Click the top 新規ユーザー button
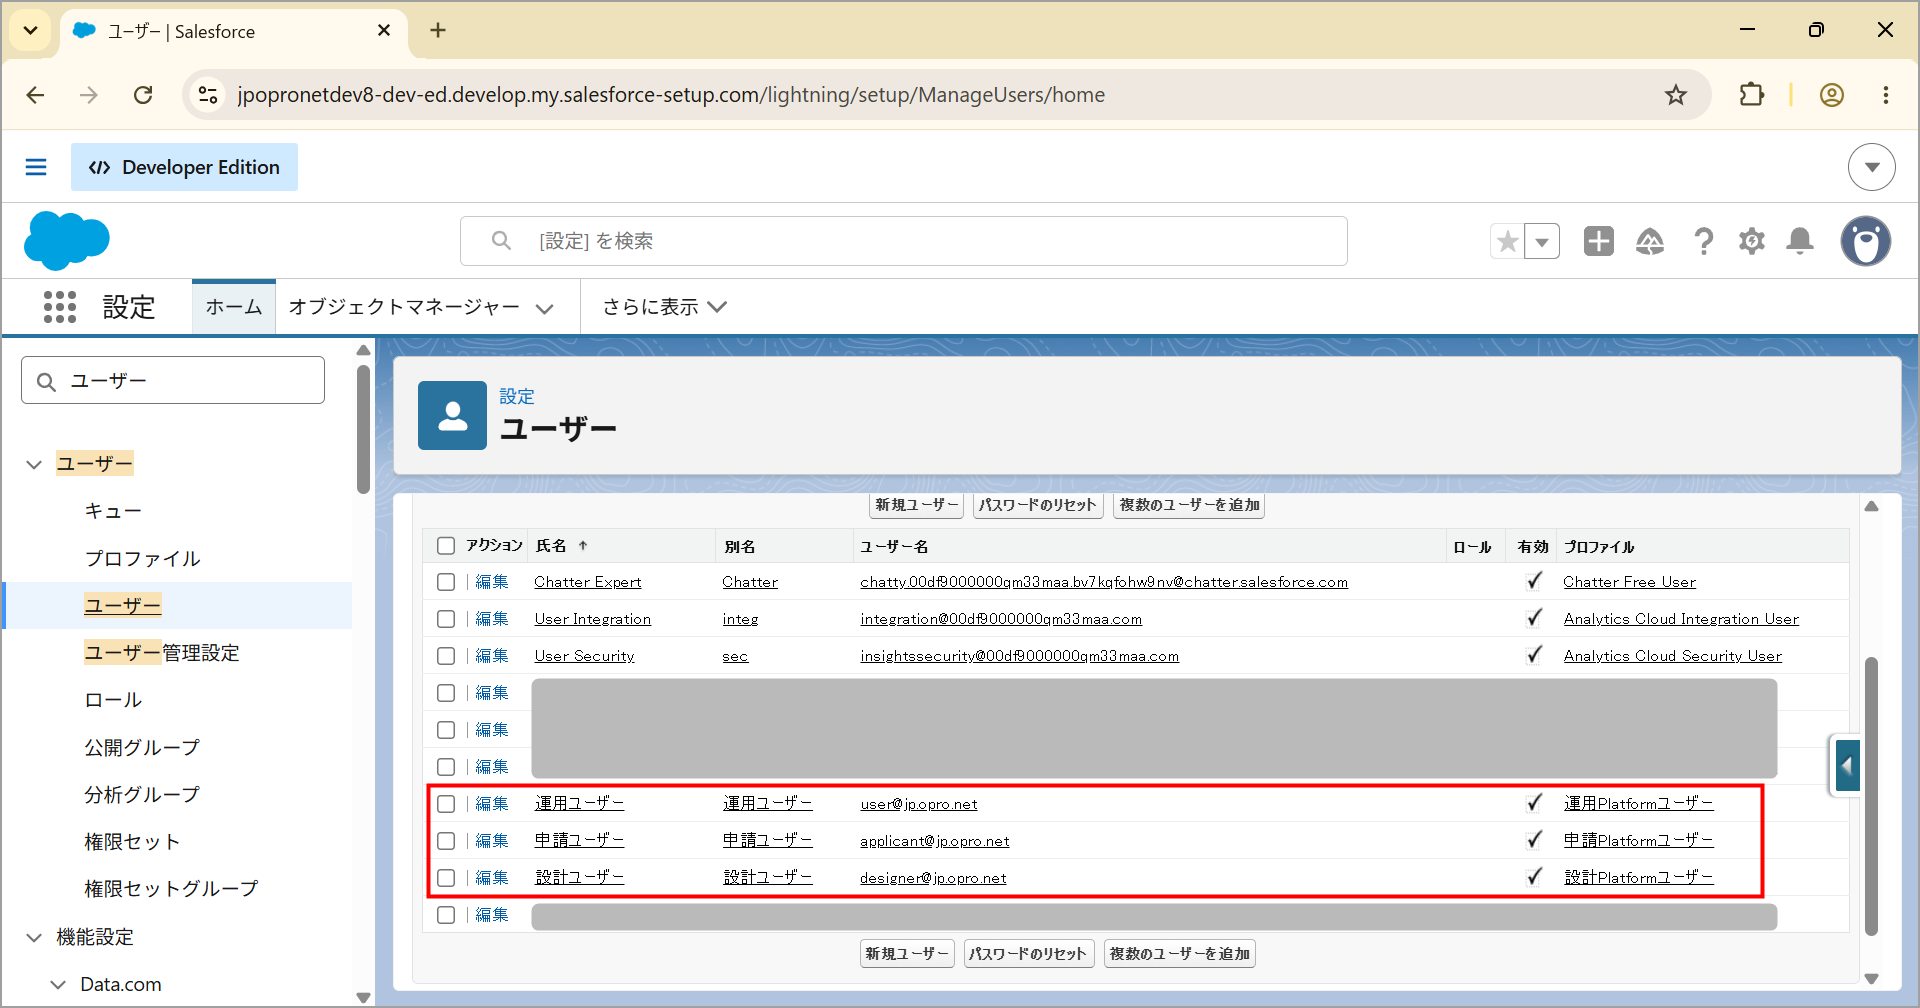 tap(917, 505)
